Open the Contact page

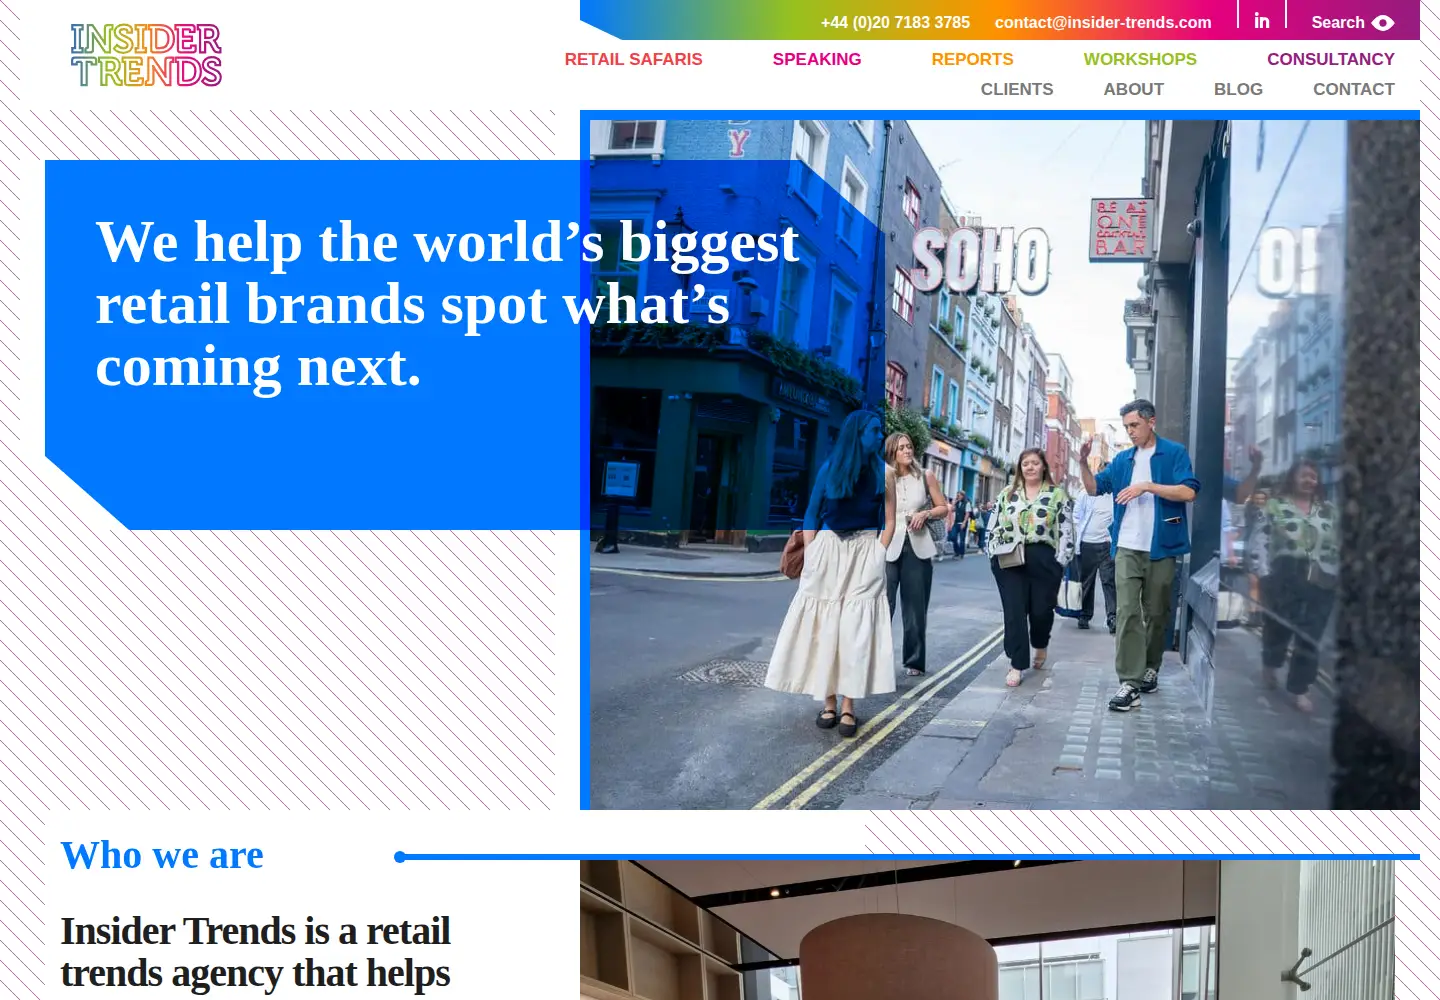pyautogui.click(x=1353, y=89)
